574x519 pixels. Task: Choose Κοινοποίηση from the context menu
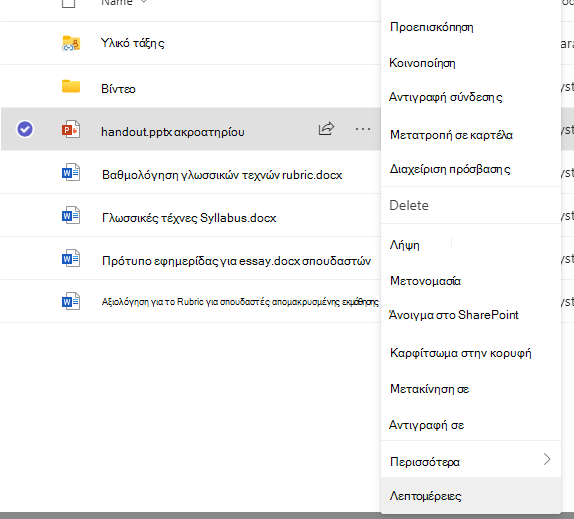click(422, 63)
